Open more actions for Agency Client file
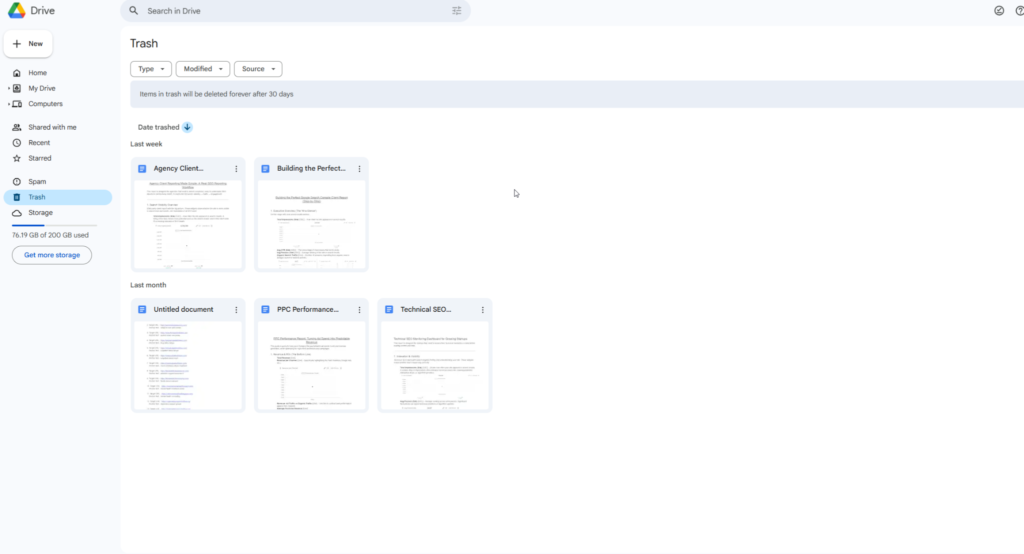The height and width of the screenshot is (554, 1024). [236, 169]
